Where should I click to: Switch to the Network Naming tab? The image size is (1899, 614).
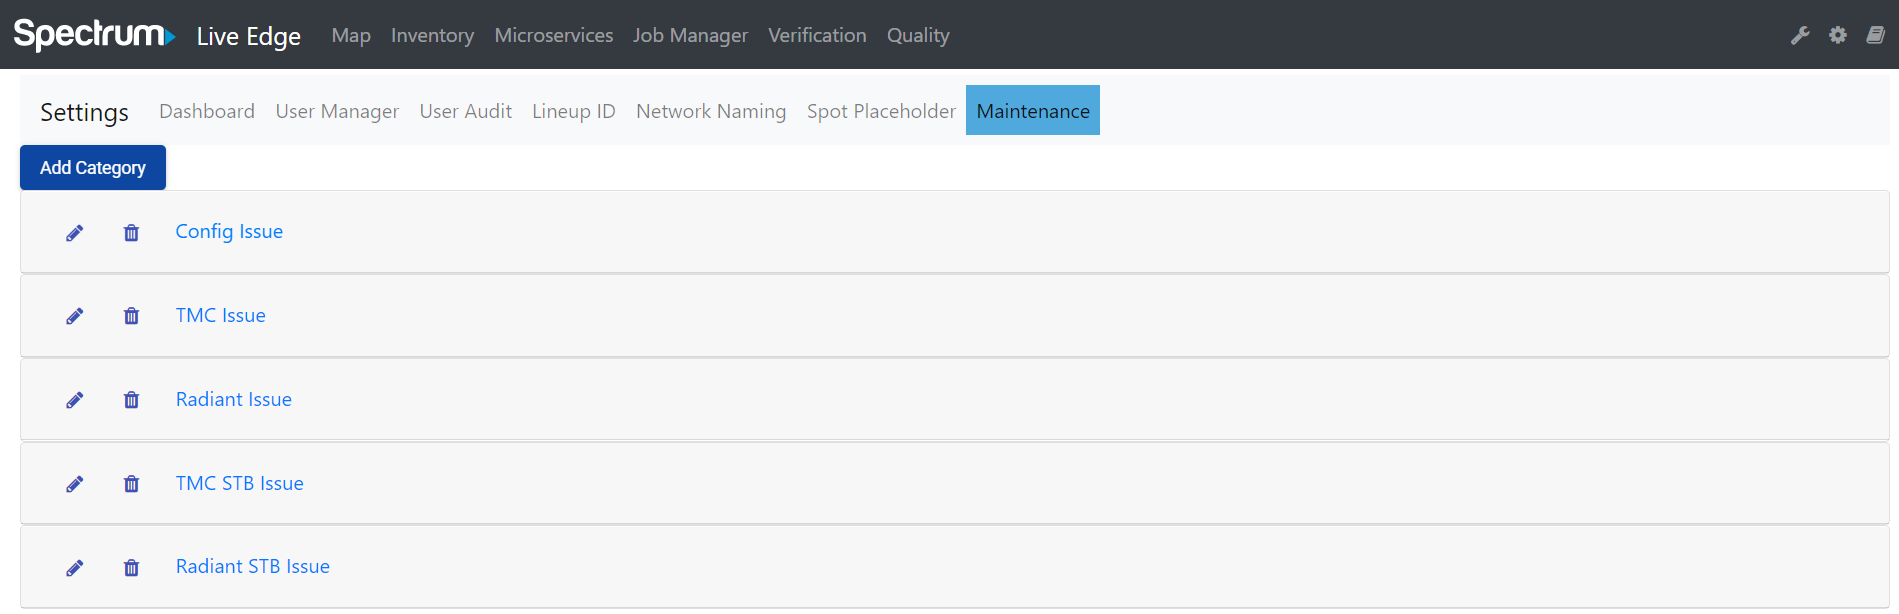[x=711, y=111]
